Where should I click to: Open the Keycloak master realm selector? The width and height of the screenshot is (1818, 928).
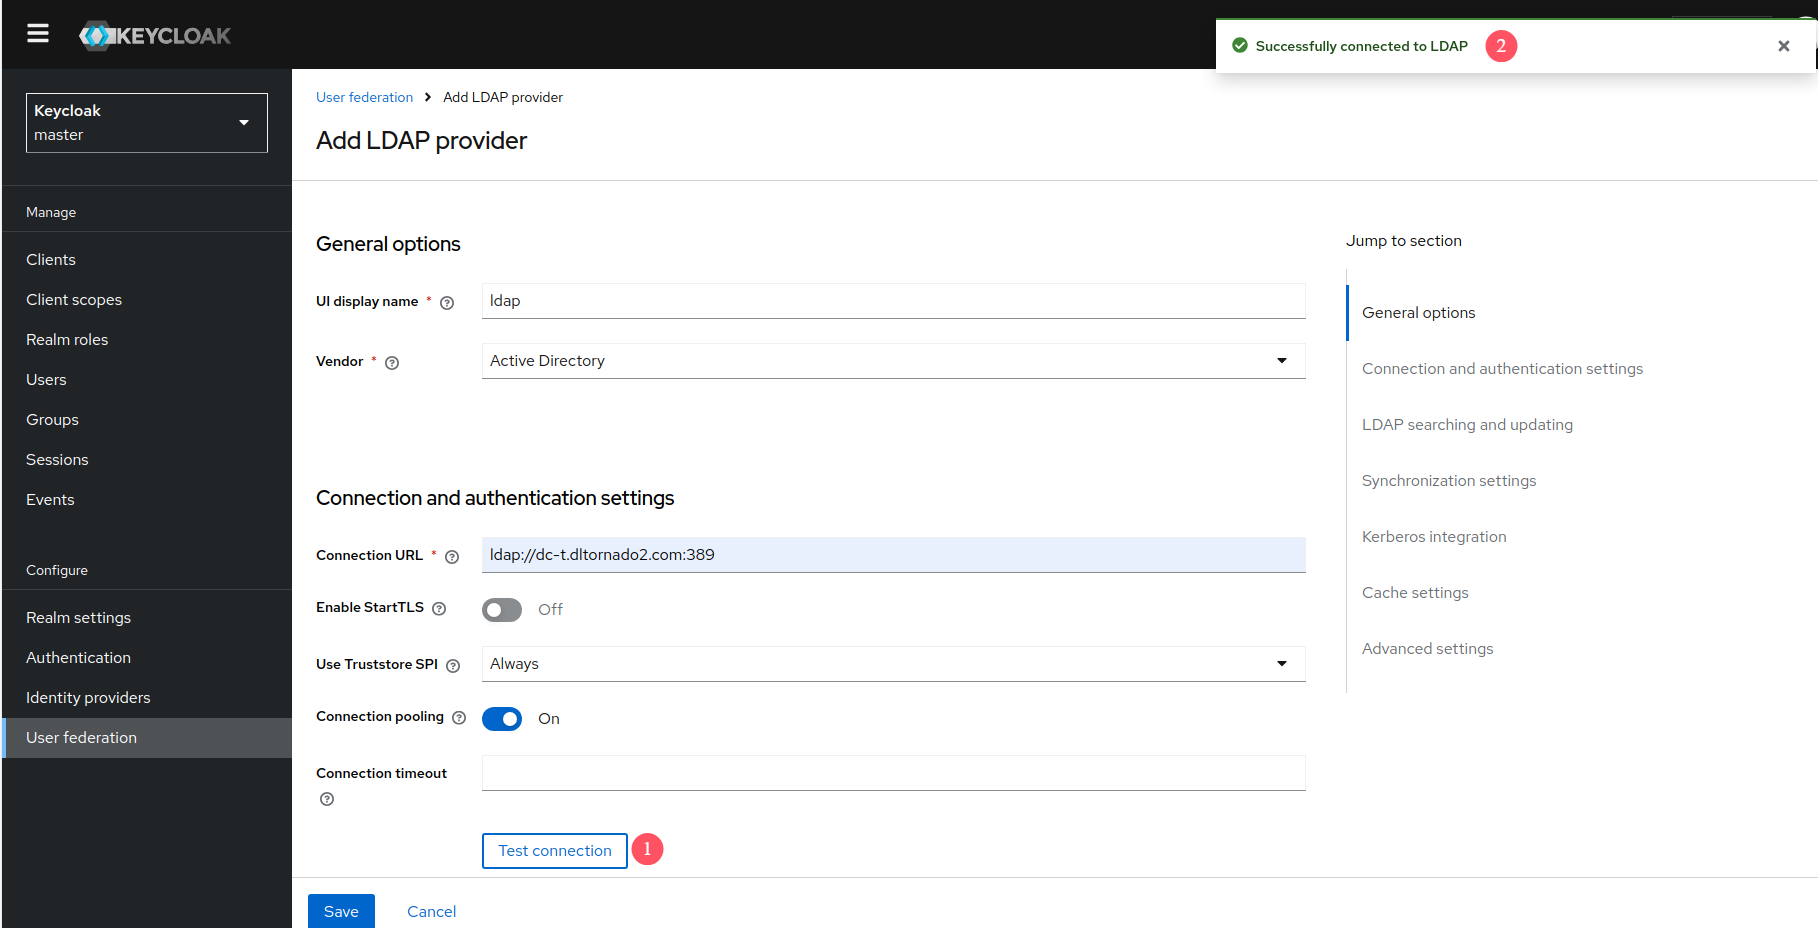coord(146,123)
